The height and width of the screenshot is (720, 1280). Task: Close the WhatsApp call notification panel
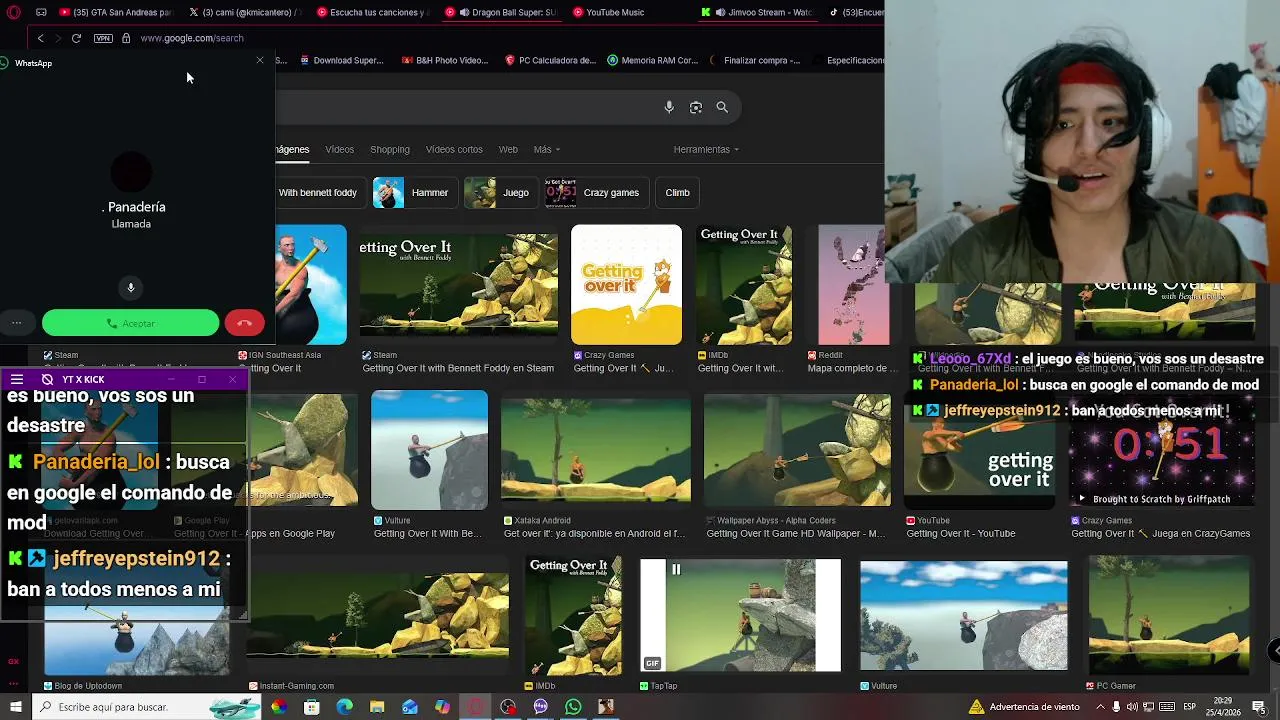point(260,61)
